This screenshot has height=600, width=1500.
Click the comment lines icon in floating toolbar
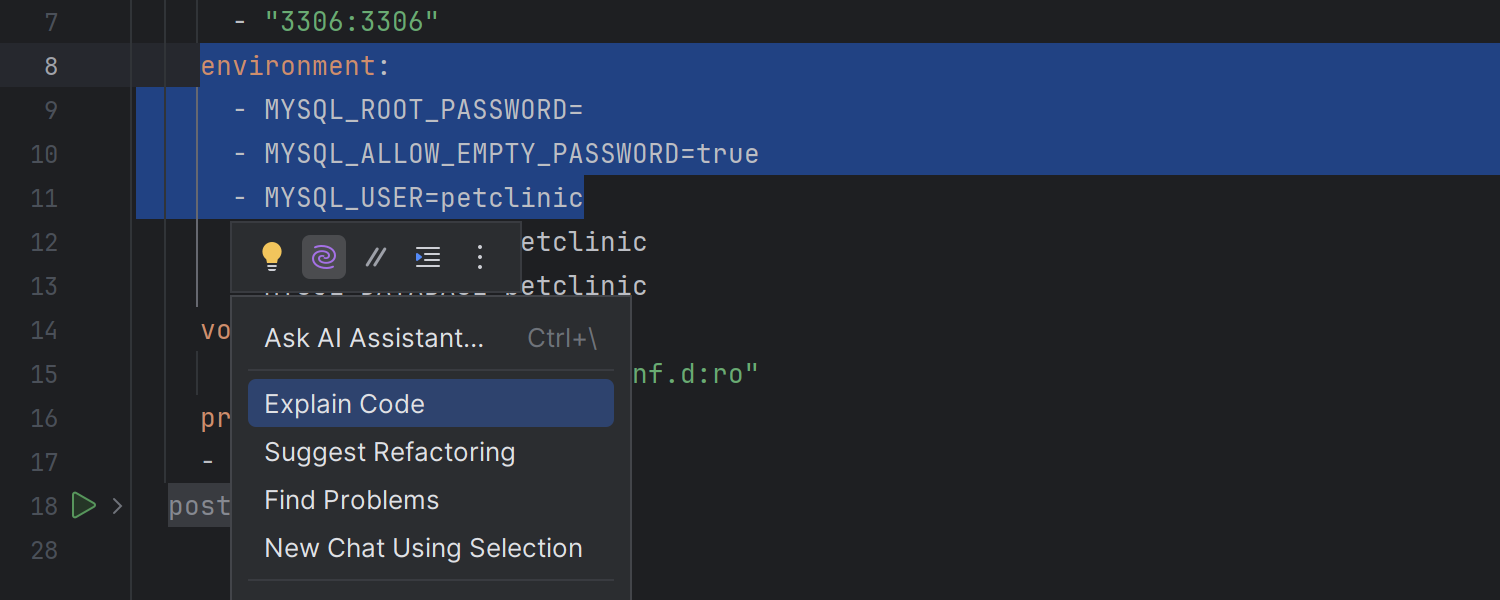(376, 257)
